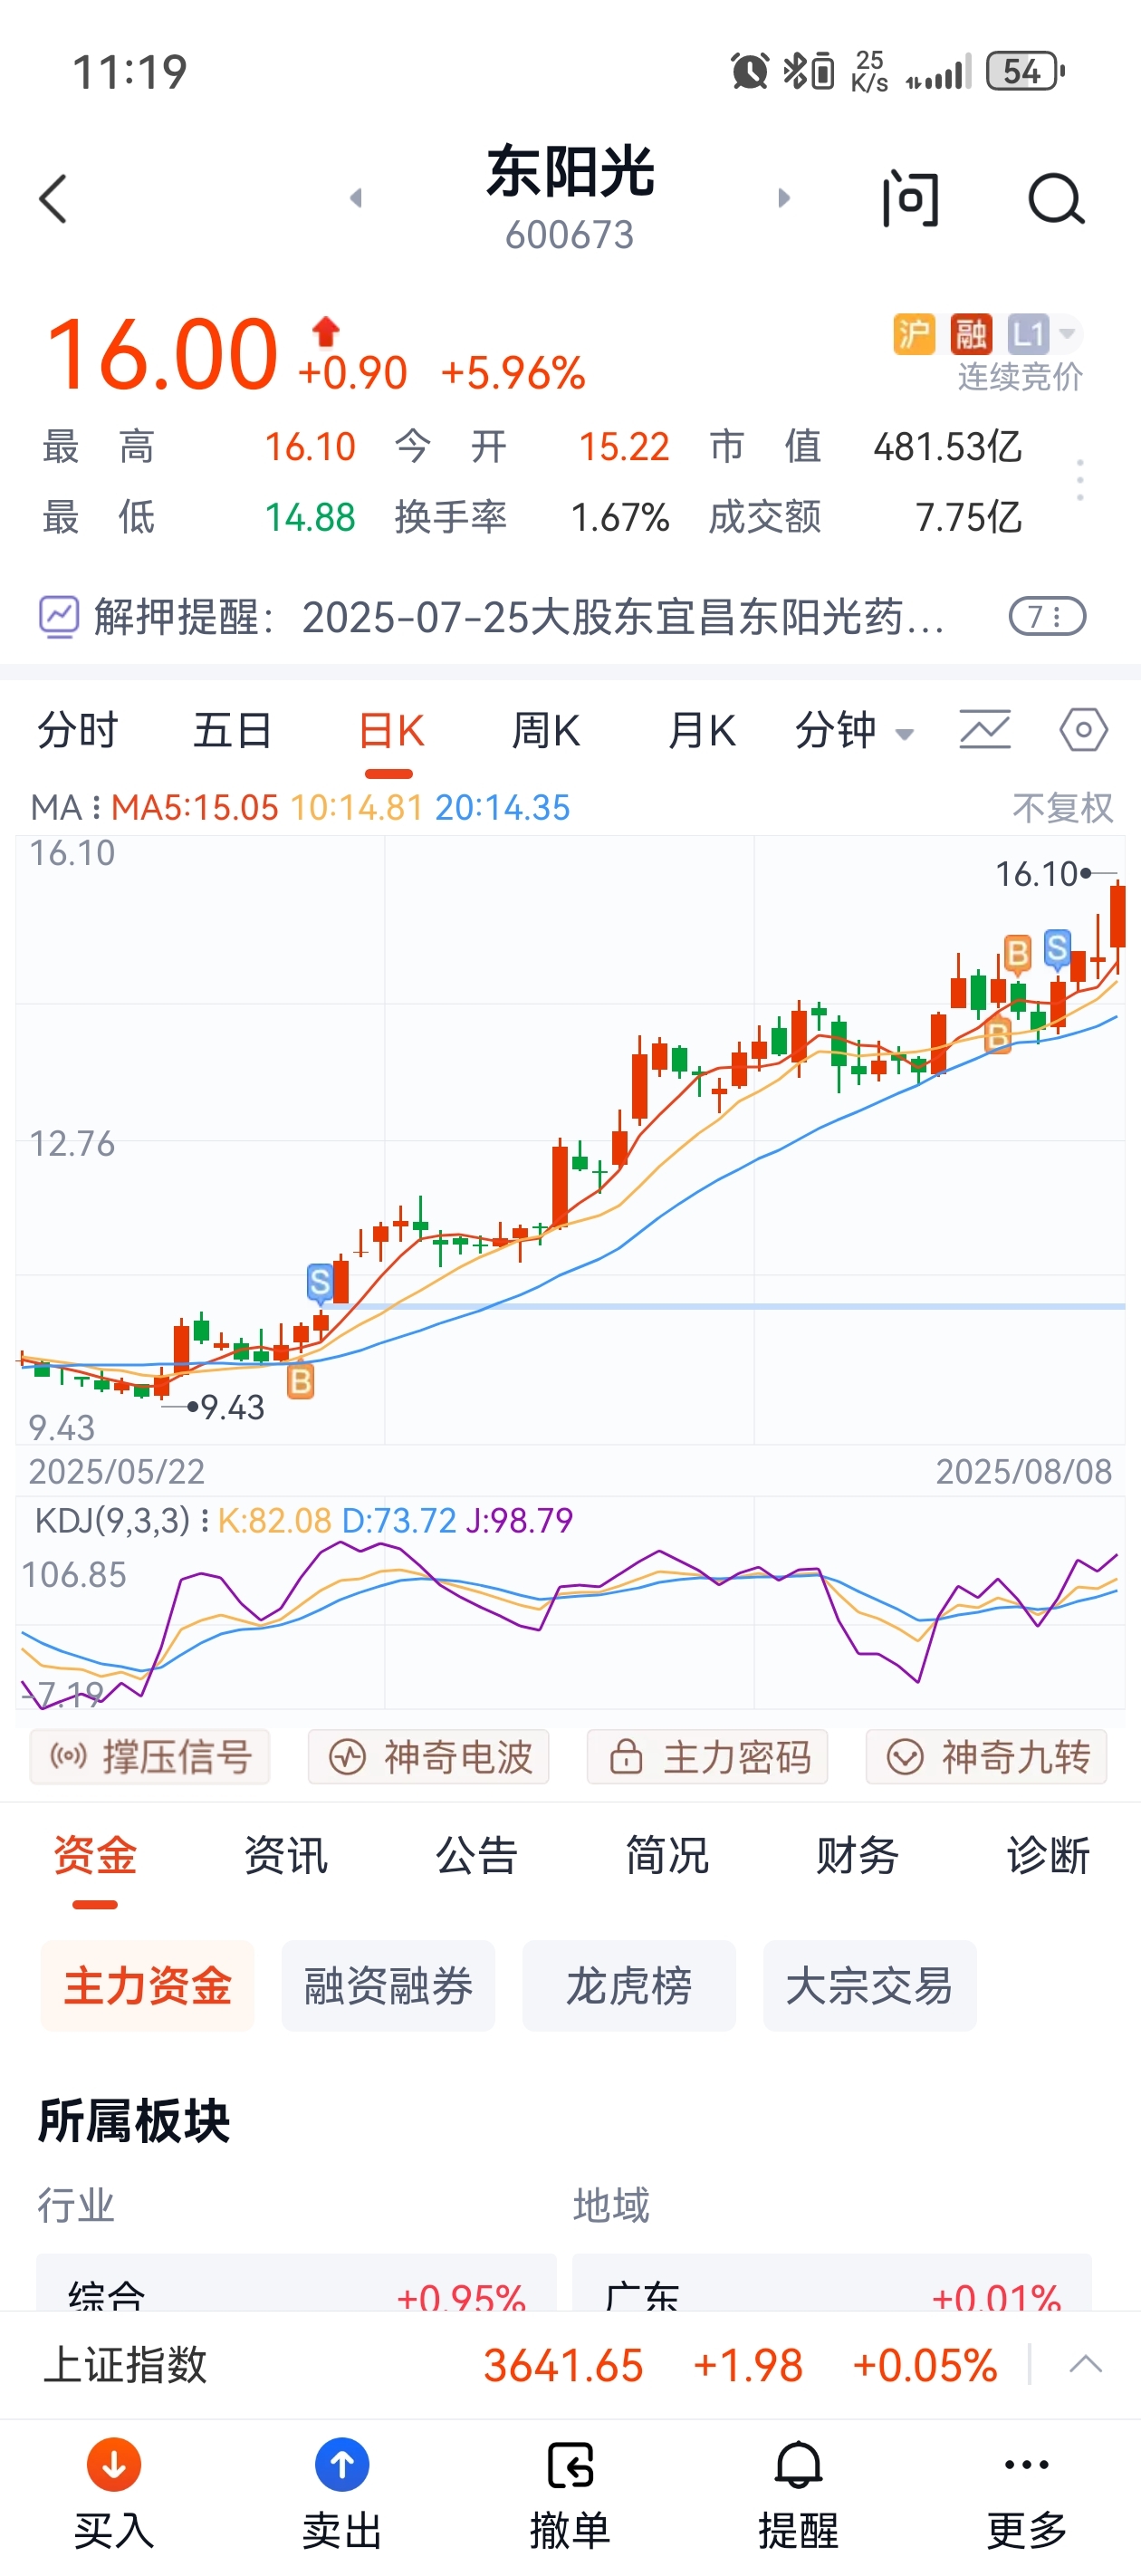
Task: Switch to 财务 tab
Action: click(x=858, y=1857)
